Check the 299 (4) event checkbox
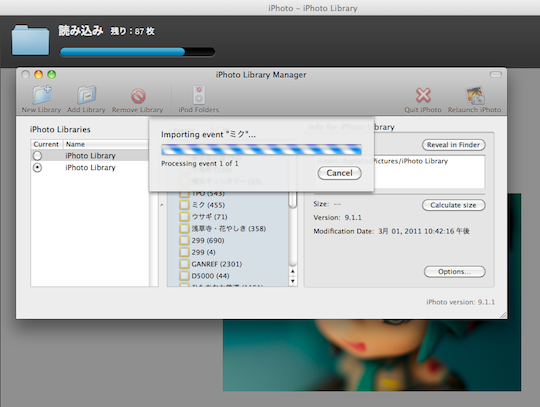Screen dimensions: 540x407 tap(184, 252)
